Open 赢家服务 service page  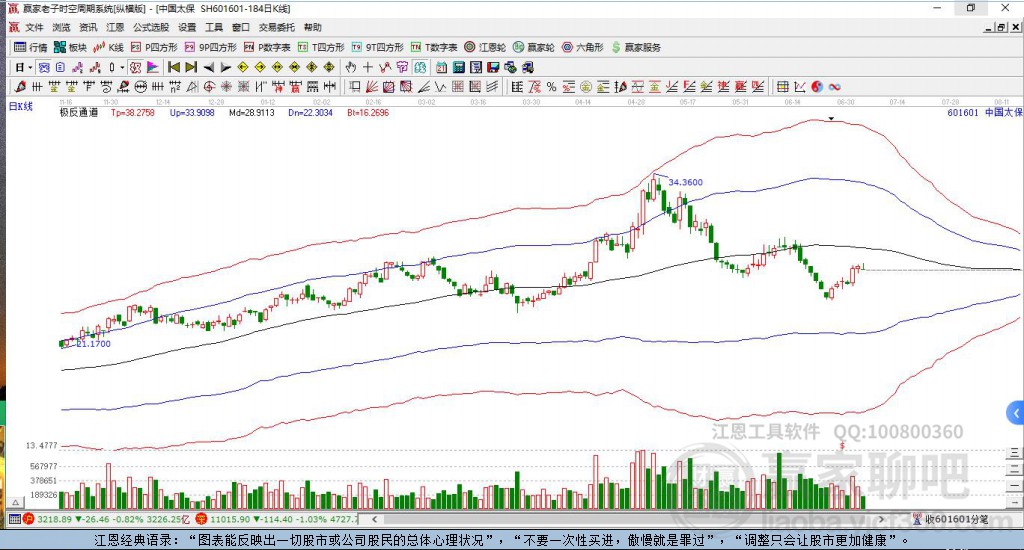coord(636,47)
